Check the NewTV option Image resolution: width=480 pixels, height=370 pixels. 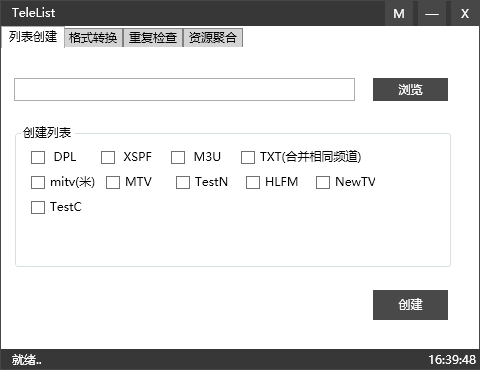click(x=323, y=182)
